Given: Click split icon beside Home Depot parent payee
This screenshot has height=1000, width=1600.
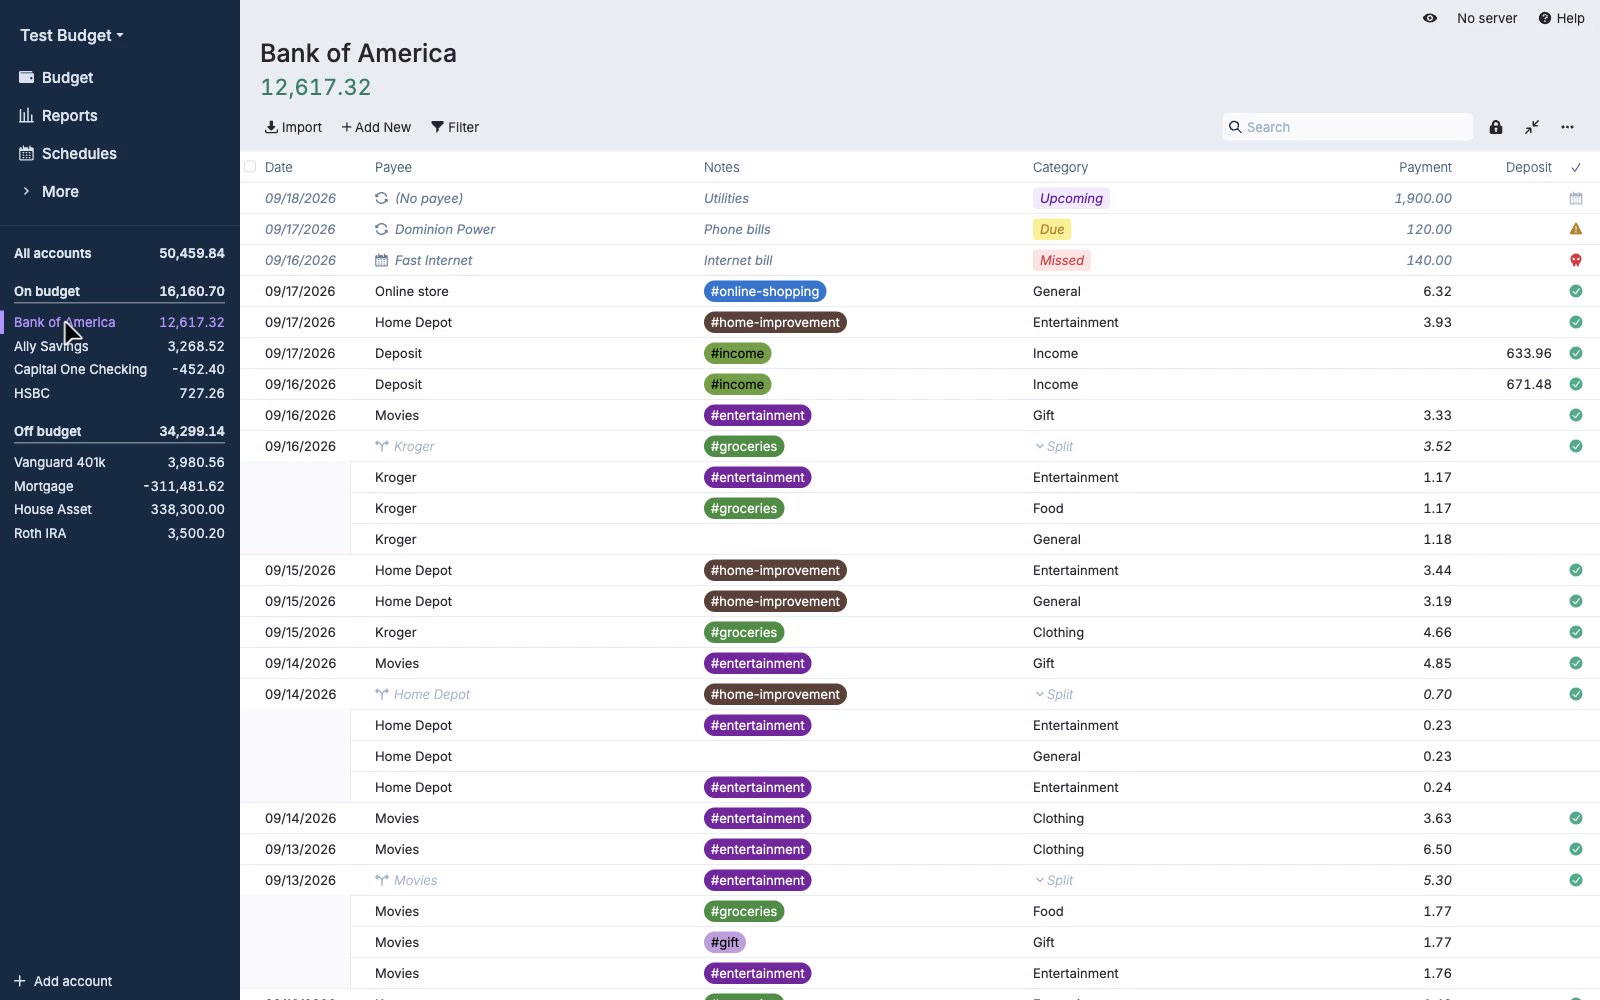Looking at the screenshot, I should (381, 694).
